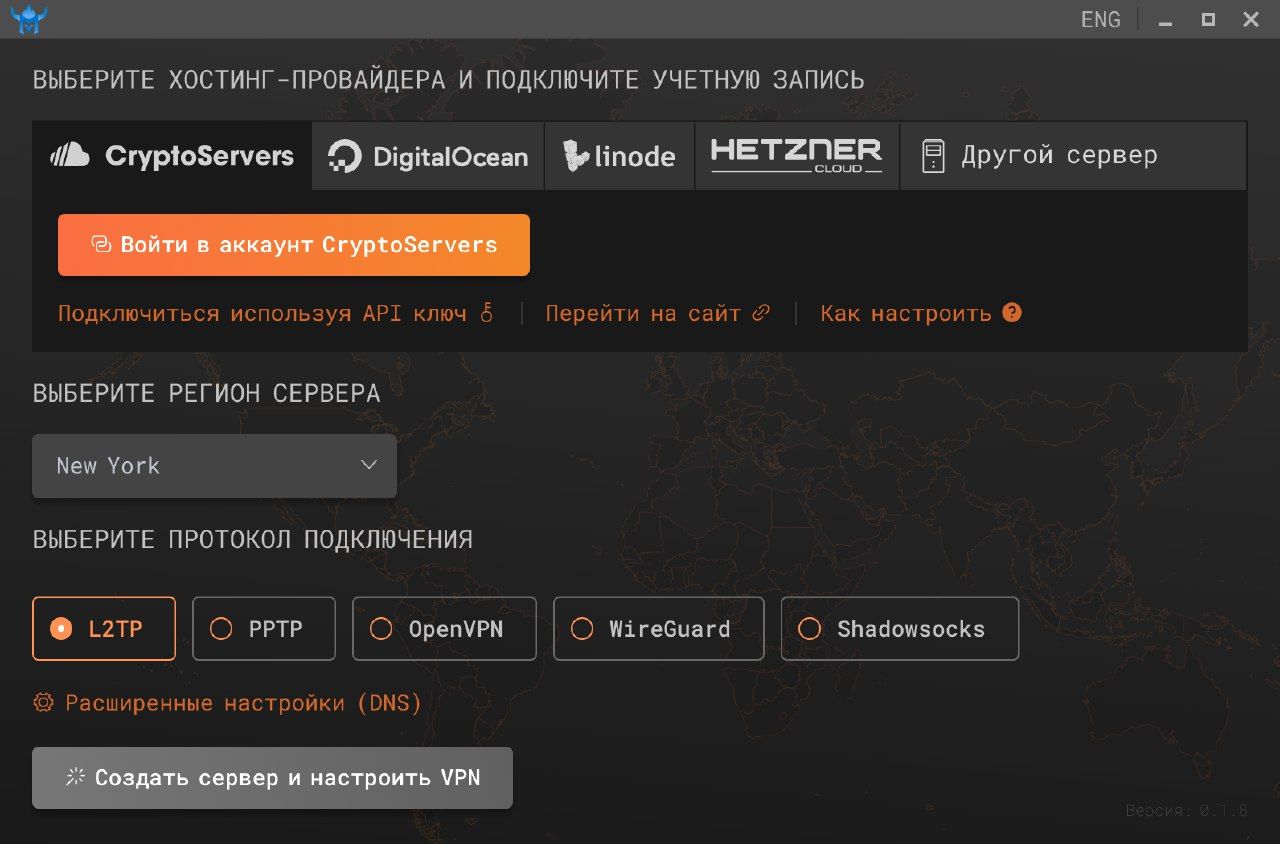Minimize the VPN app window
Viewport: 1280px width, 844px height.
[x=1165, y=20]
